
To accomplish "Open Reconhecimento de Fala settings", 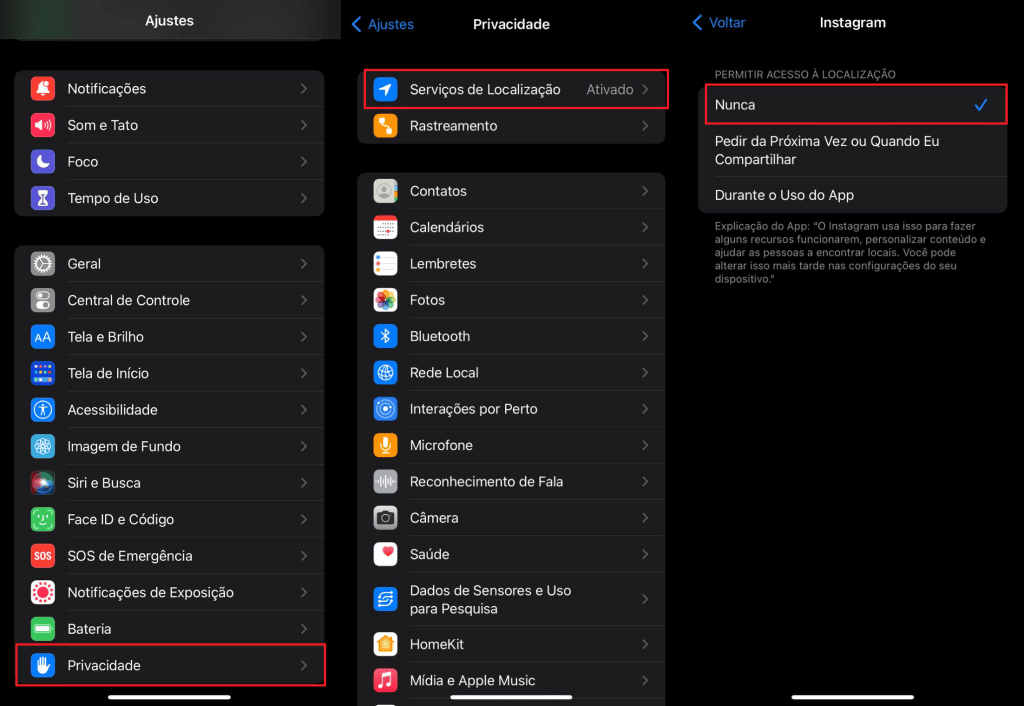I will click(511, 482).
